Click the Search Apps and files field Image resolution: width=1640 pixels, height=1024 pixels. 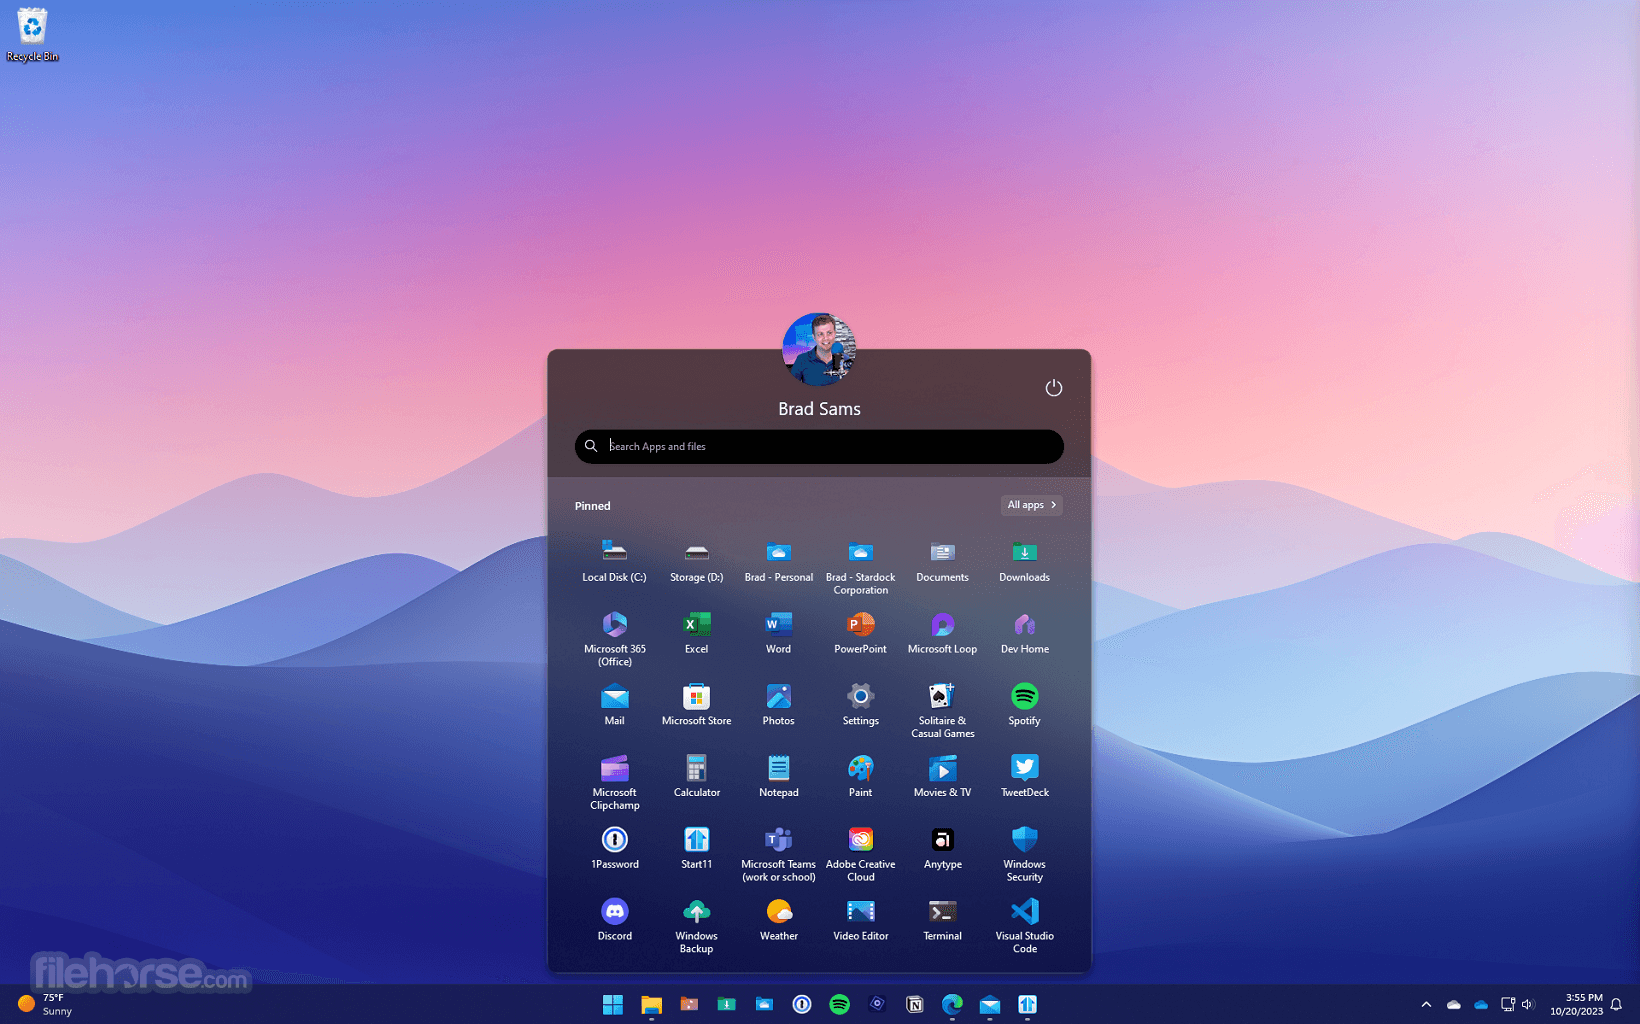tap(819, 446)
